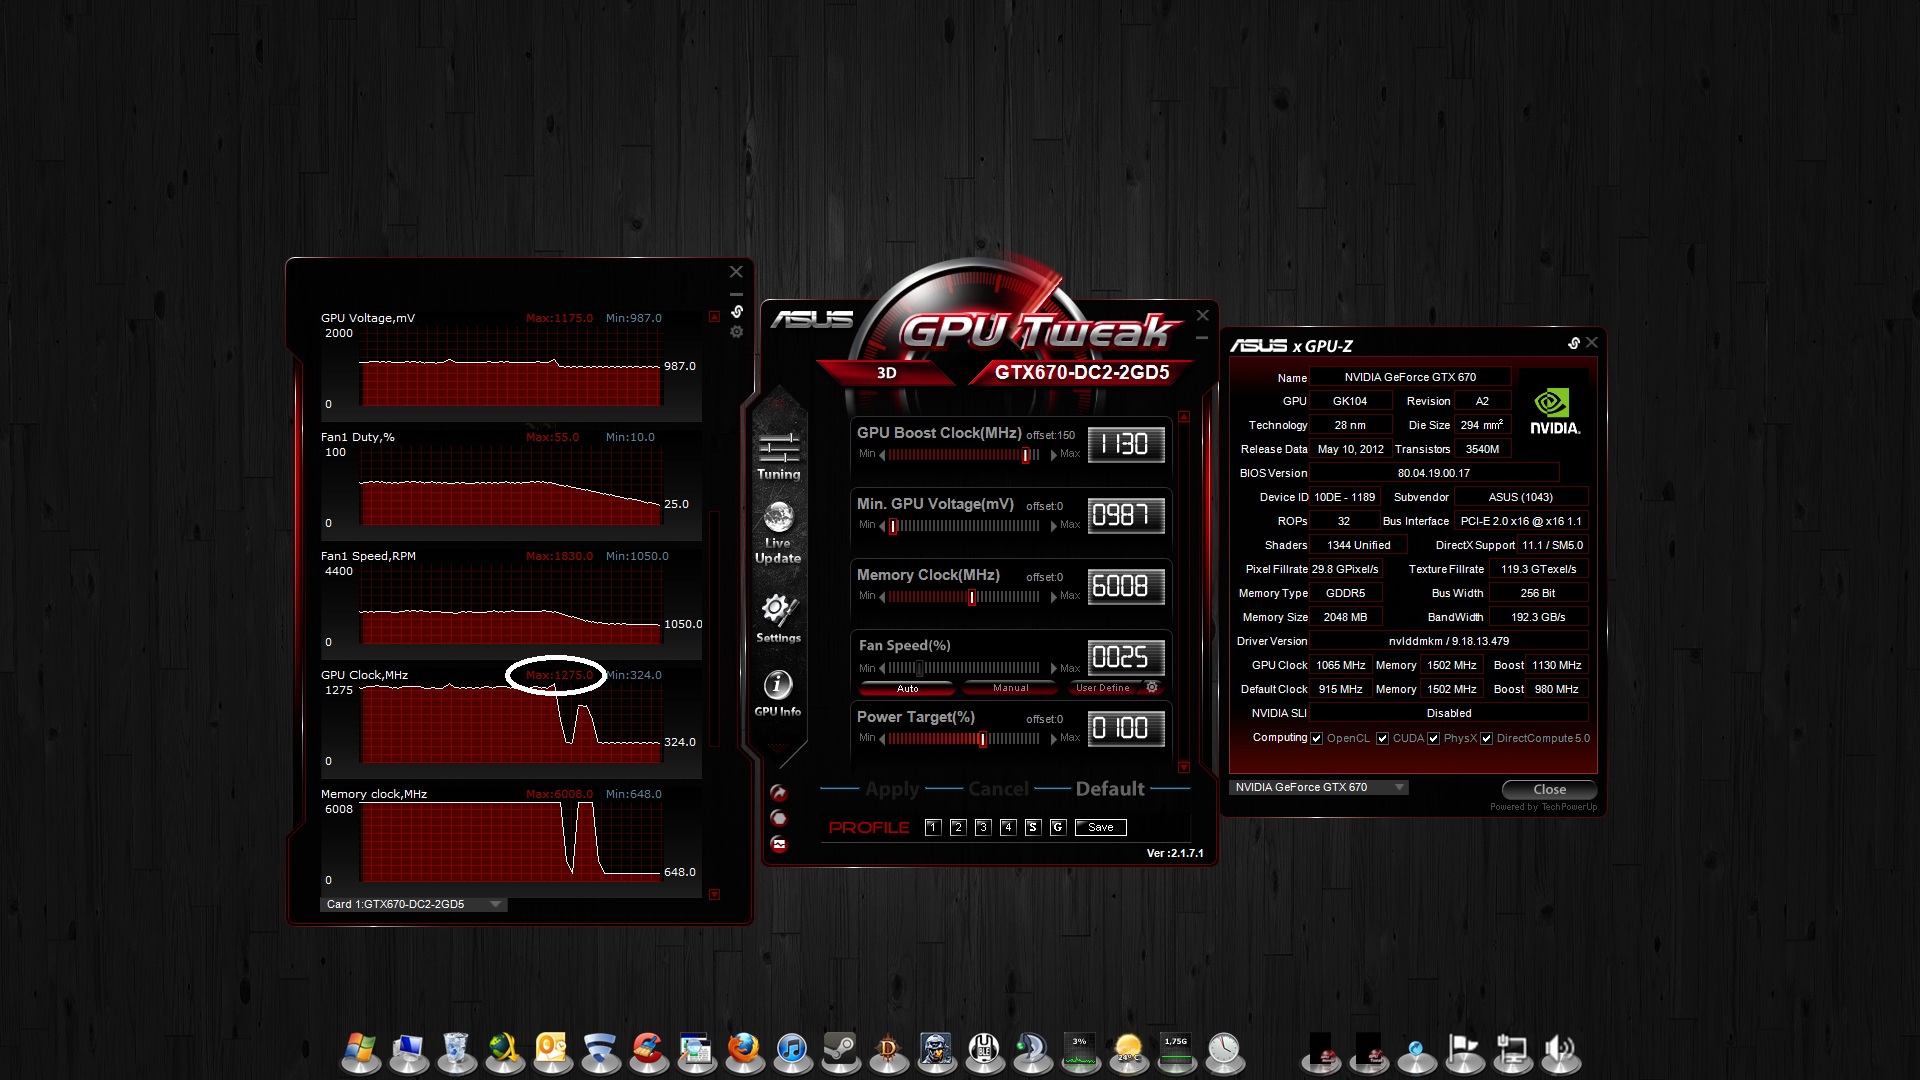Save the current profile
This screenshot has height=1080, width=1920.
[1101, 827]
